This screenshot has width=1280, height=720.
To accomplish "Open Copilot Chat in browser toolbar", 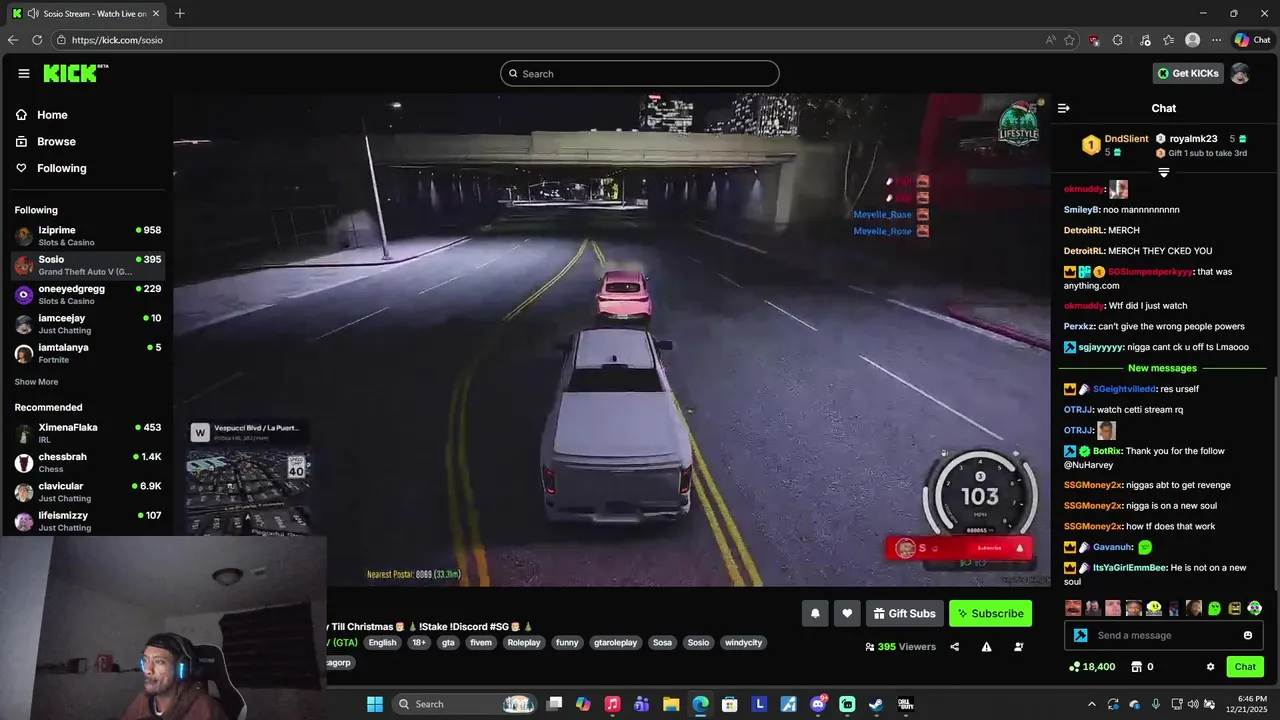I will (x=1253, y=40).
